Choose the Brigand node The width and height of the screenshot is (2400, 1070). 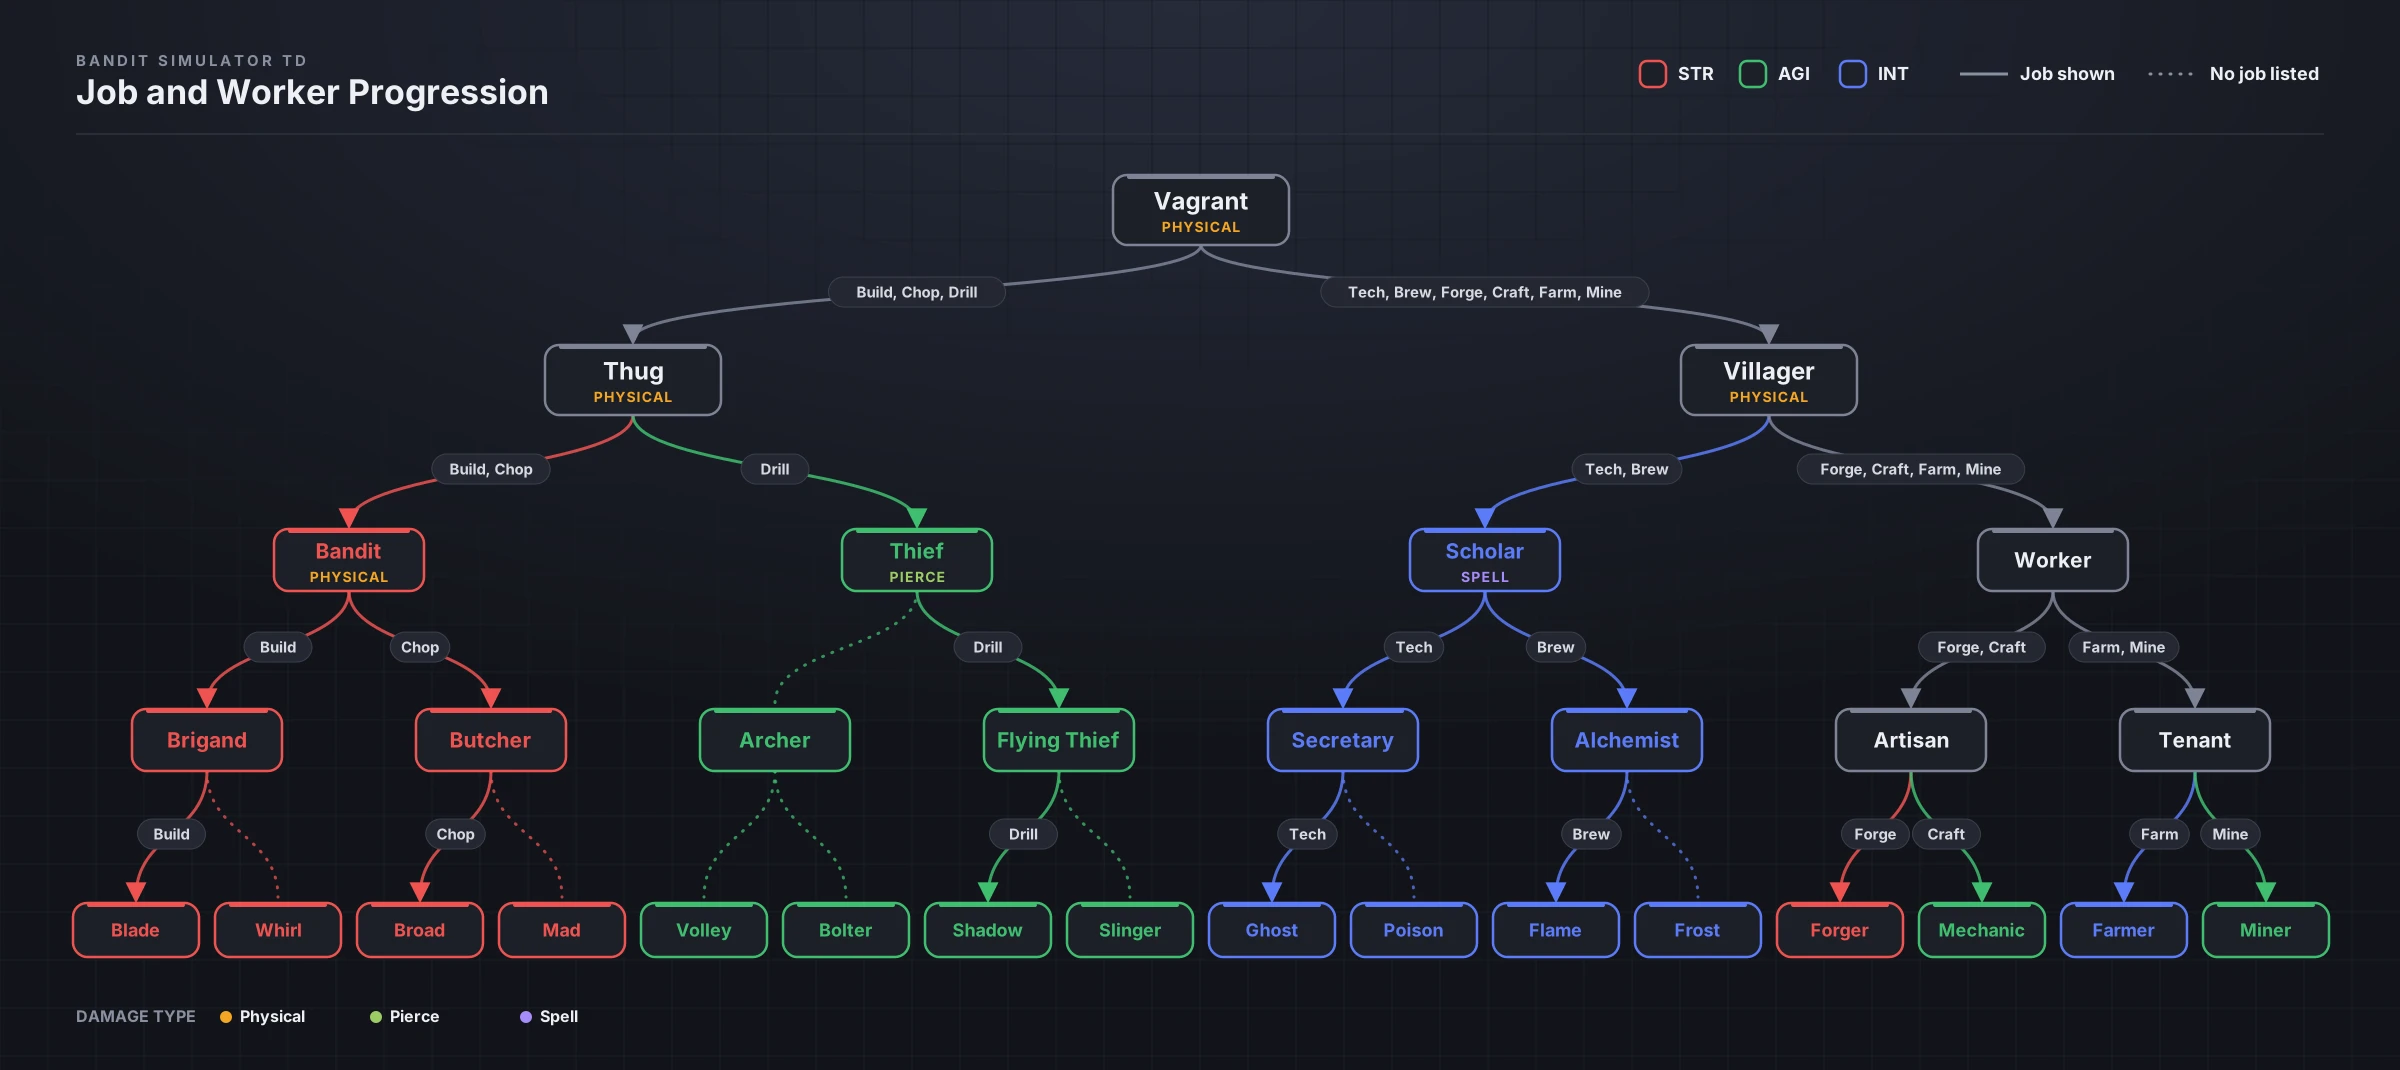point(207,740)
